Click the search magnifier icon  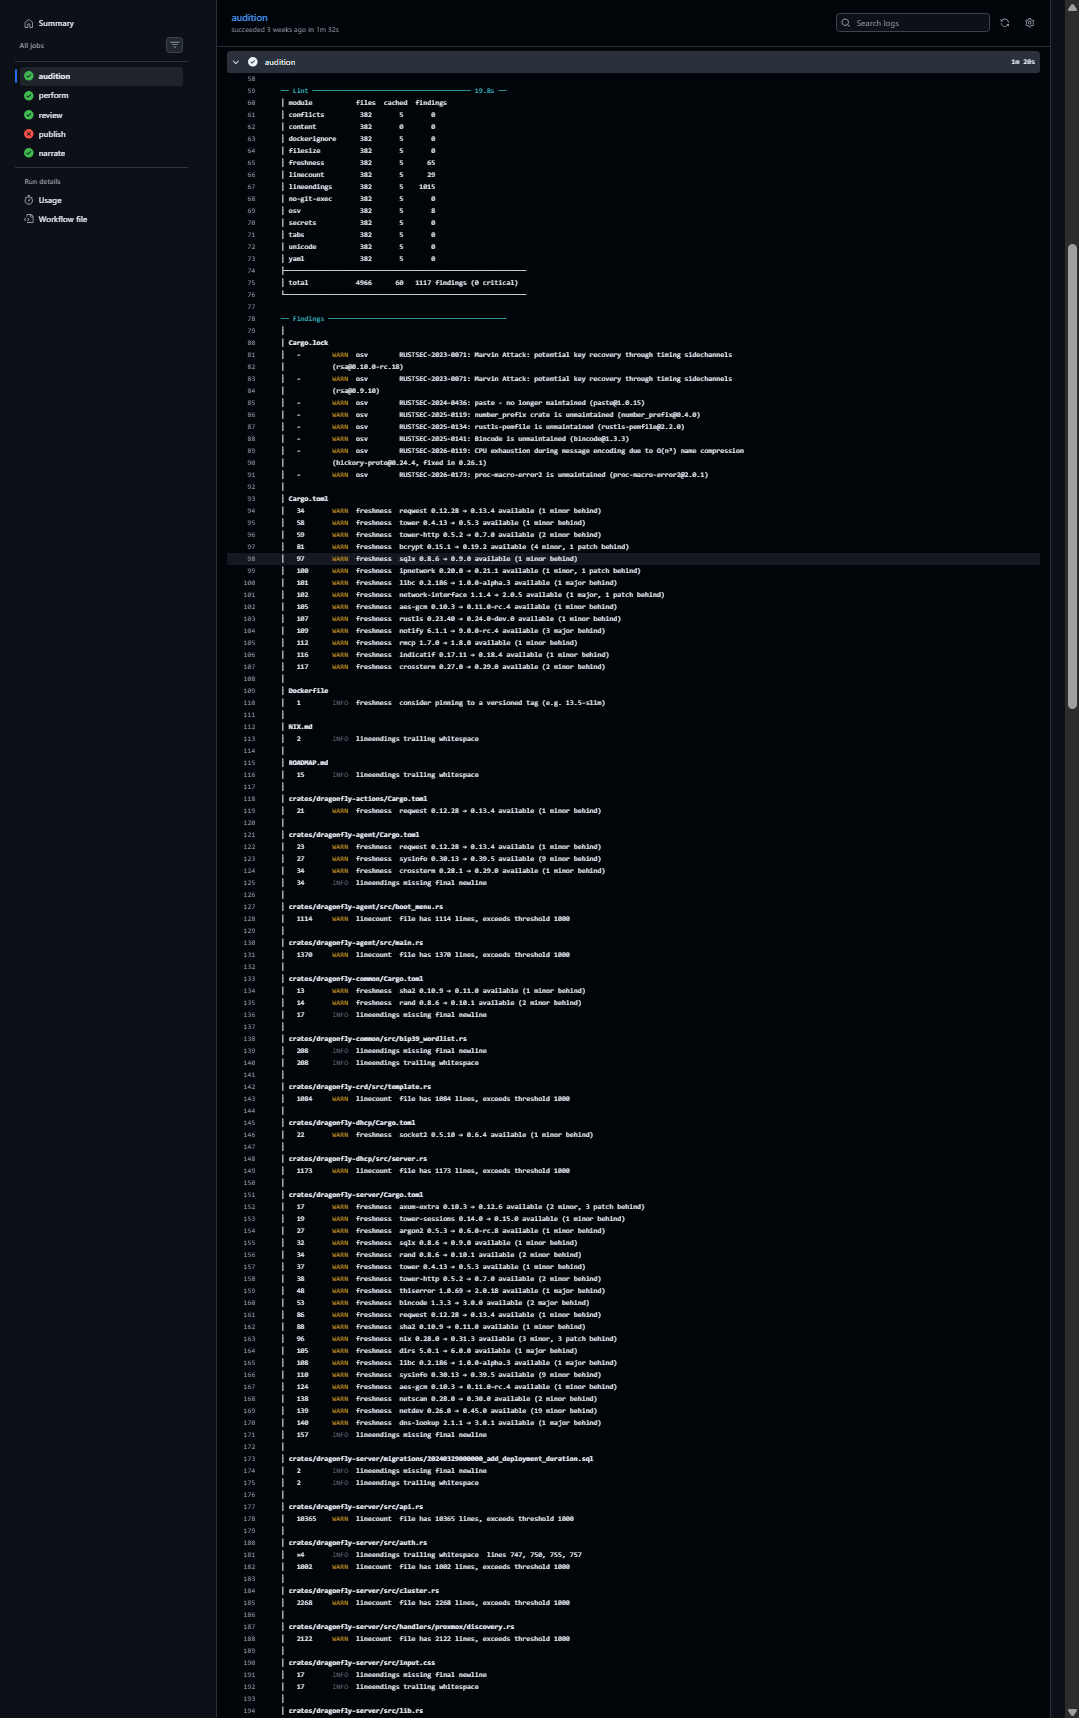[847, 23]
